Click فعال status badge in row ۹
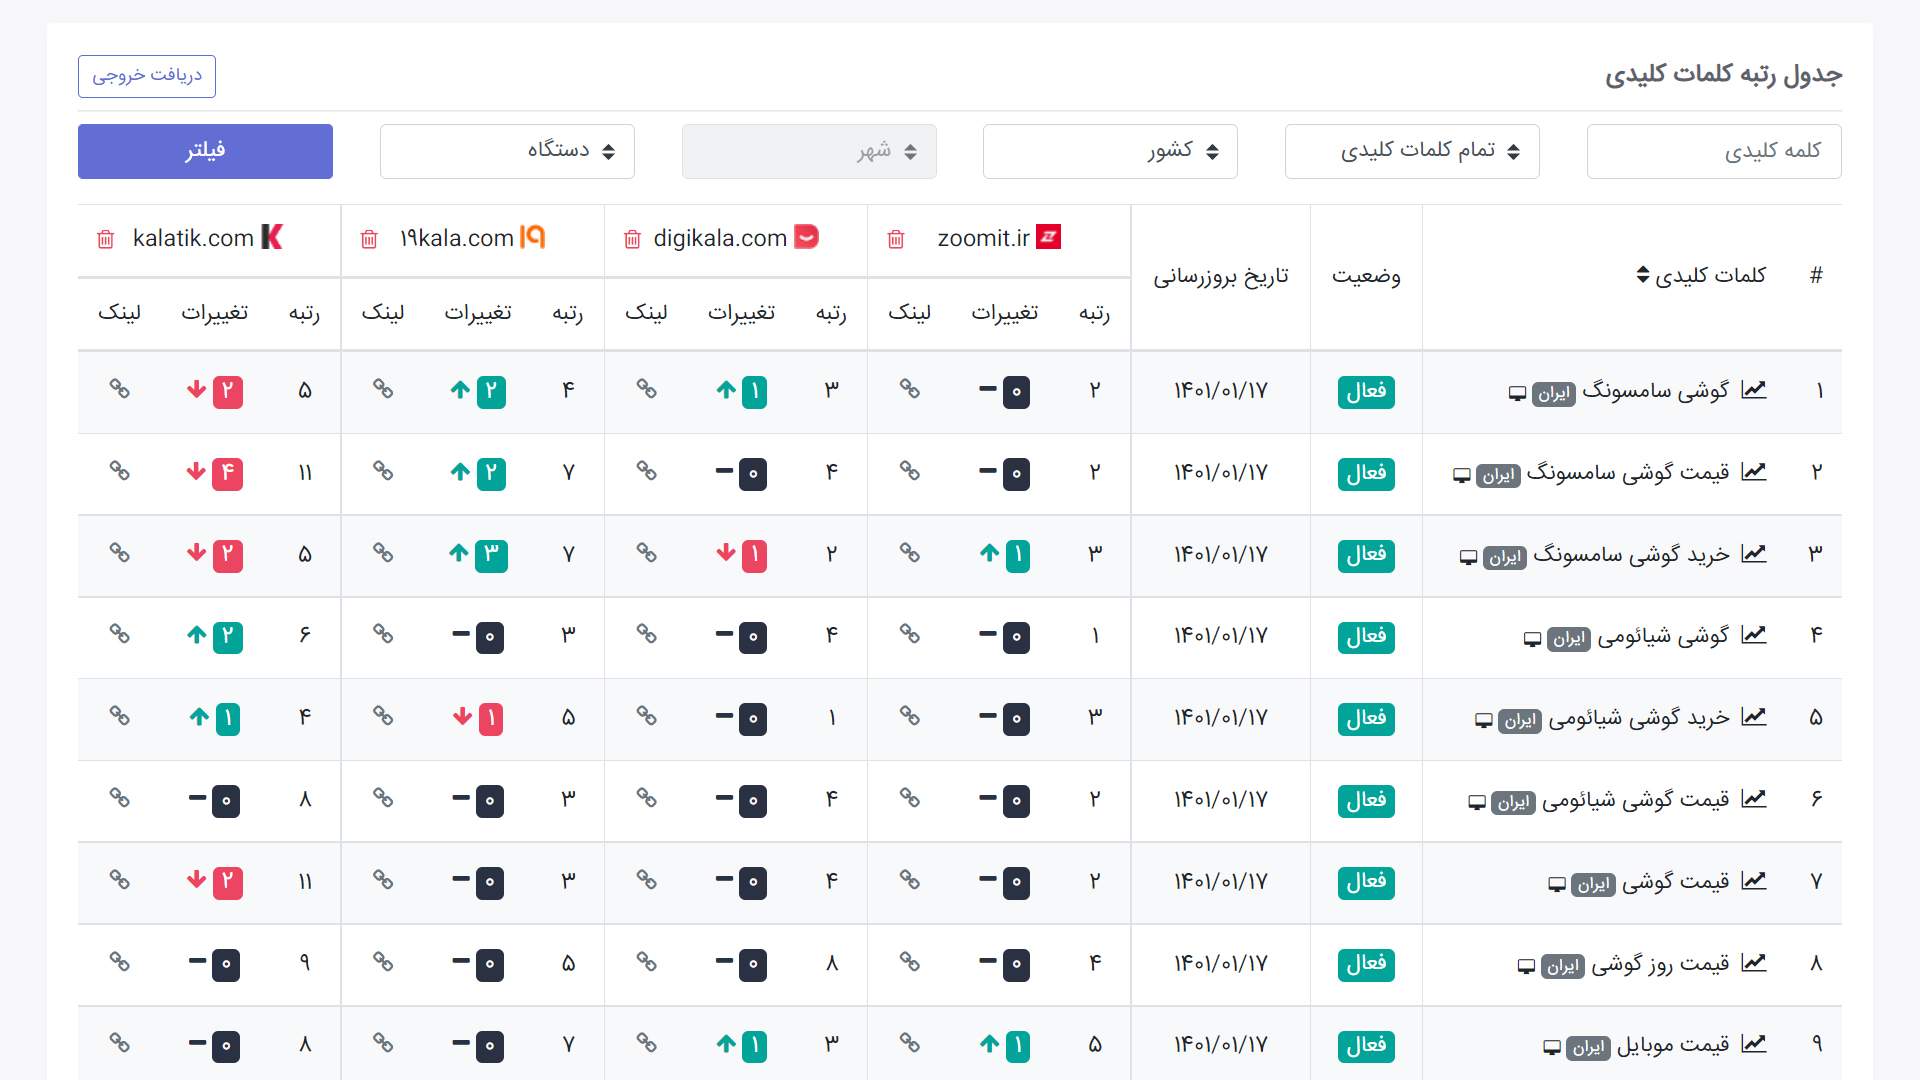Screen dimensions: 1920x1080 pyautogui.click(x=1366, y=1046)
